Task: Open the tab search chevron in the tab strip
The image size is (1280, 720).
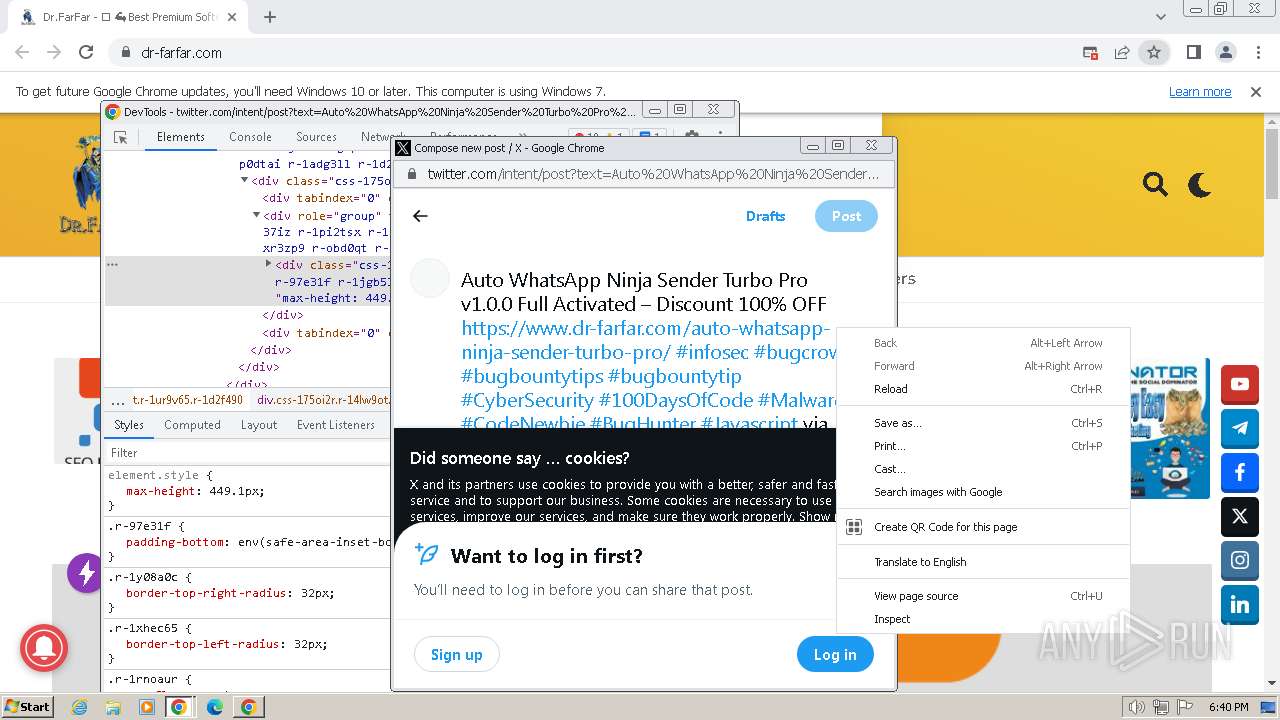Action: (1161, 17)
